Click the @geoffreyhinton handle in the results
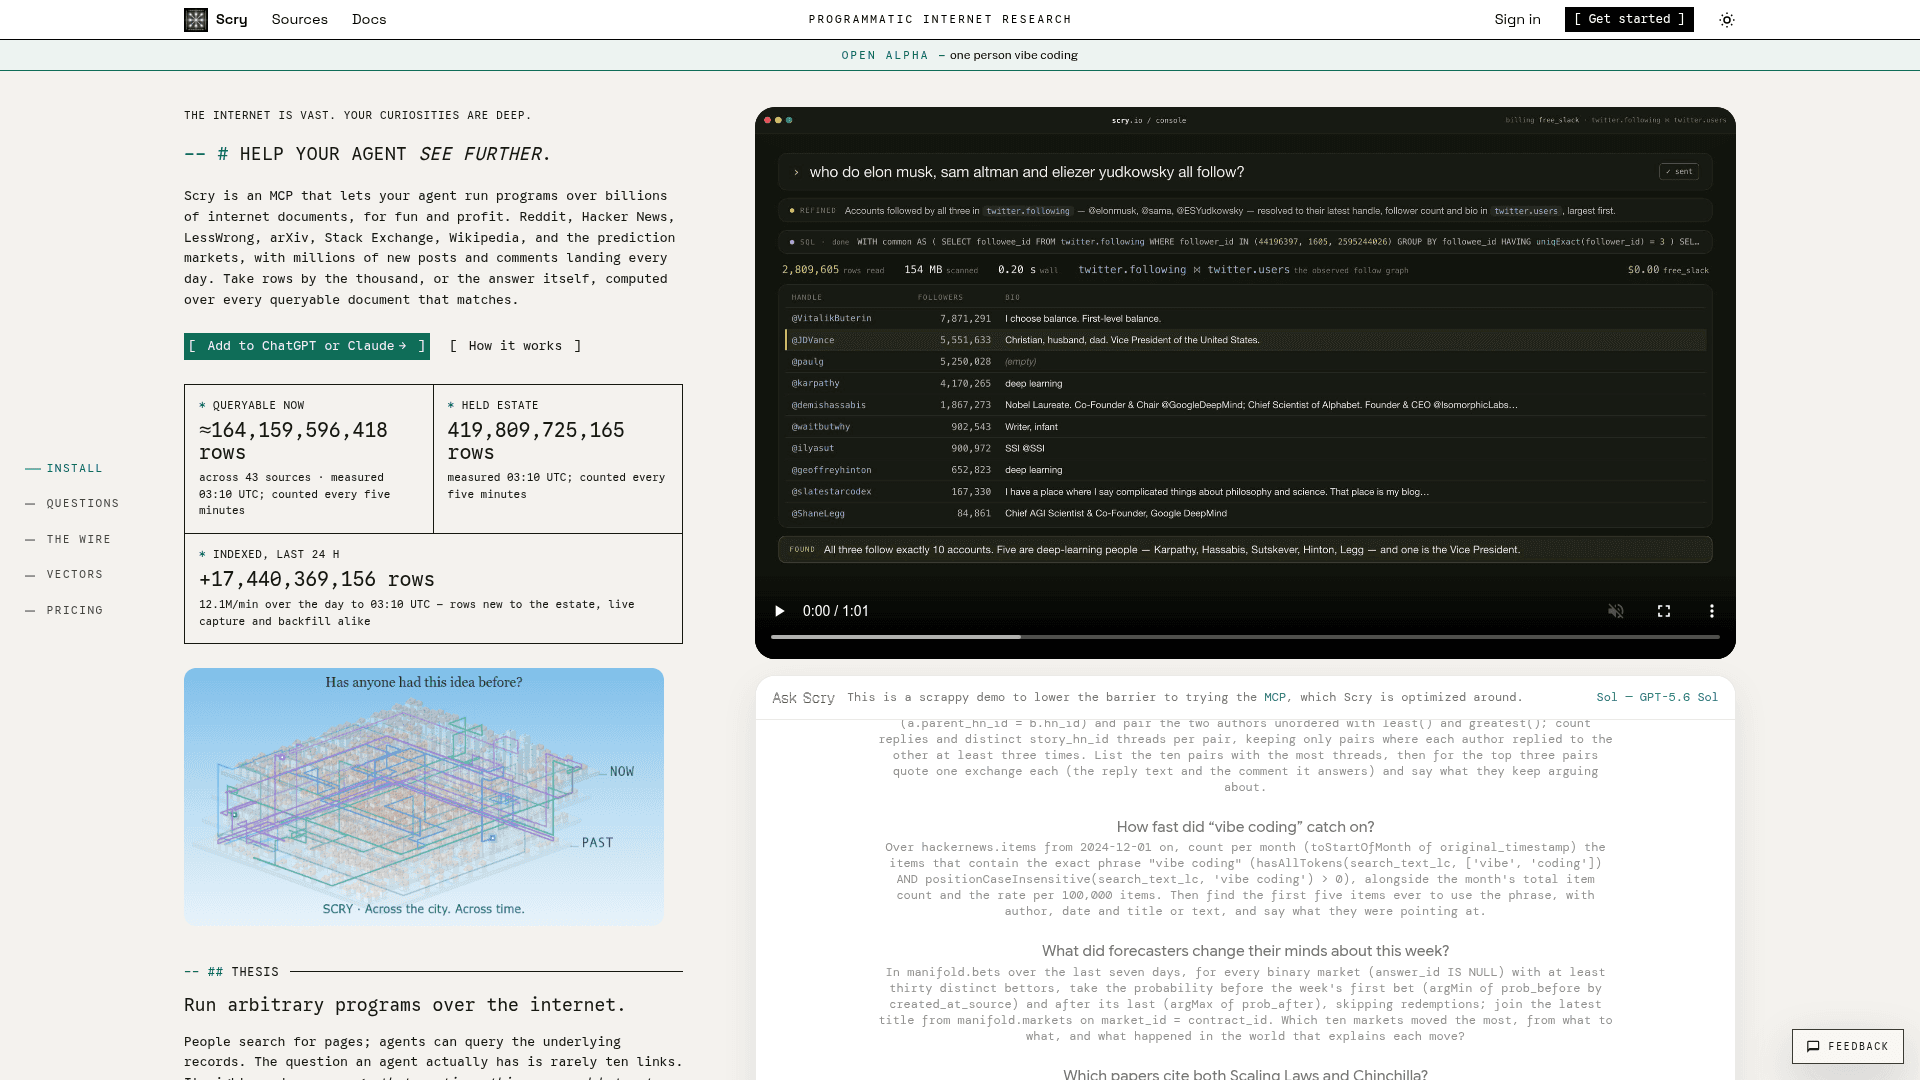 (832, 470)
